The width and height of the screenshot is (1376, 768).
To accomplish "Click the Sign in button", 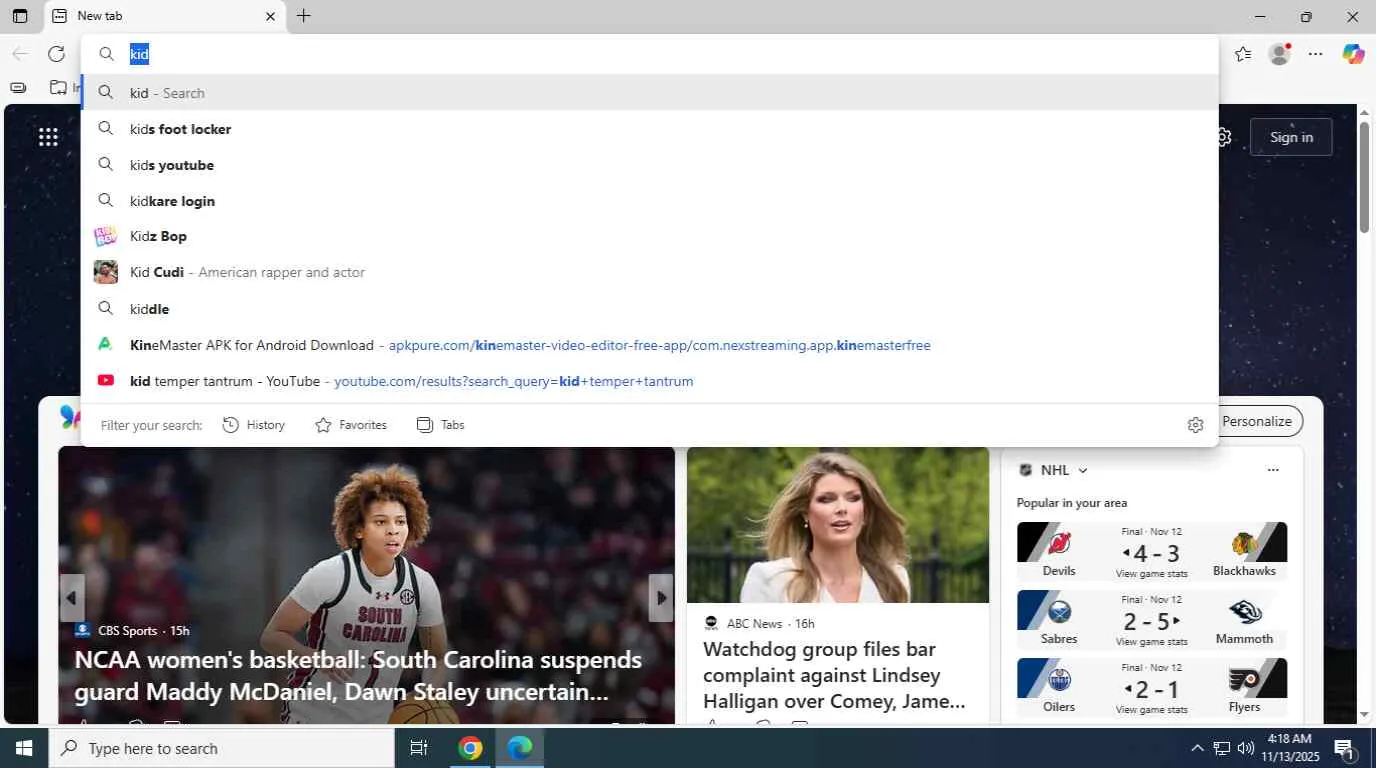I will [x=1291, y=137].
